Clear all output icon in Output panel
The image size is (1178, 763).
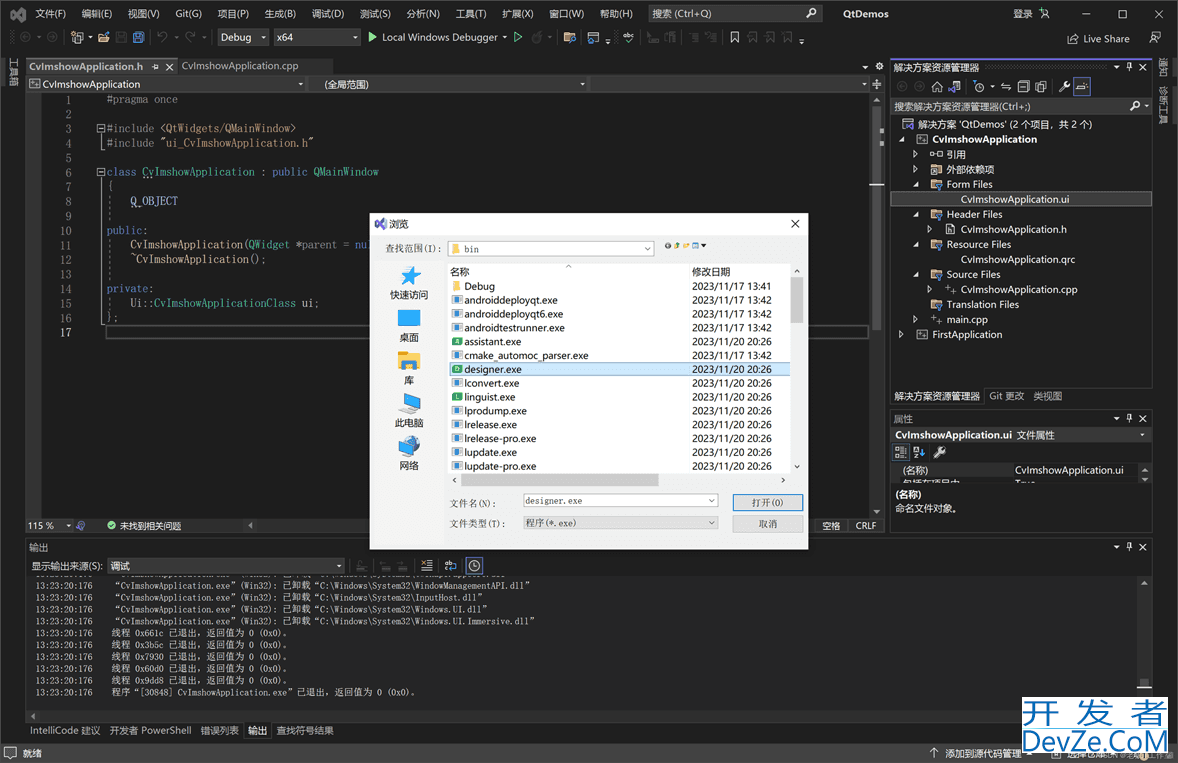click(x=427, y=565)
